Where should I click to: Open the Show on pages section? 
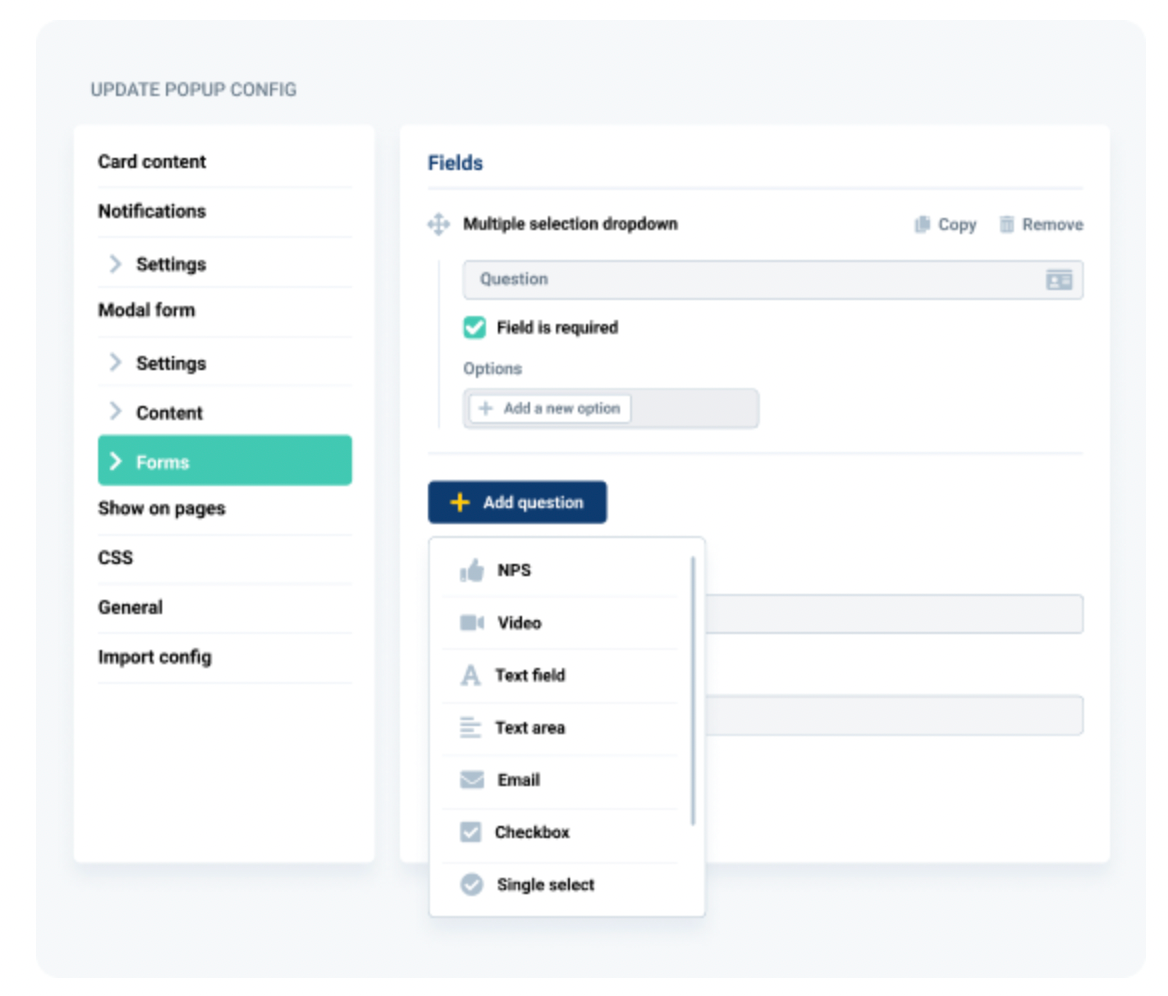(162, 509)
